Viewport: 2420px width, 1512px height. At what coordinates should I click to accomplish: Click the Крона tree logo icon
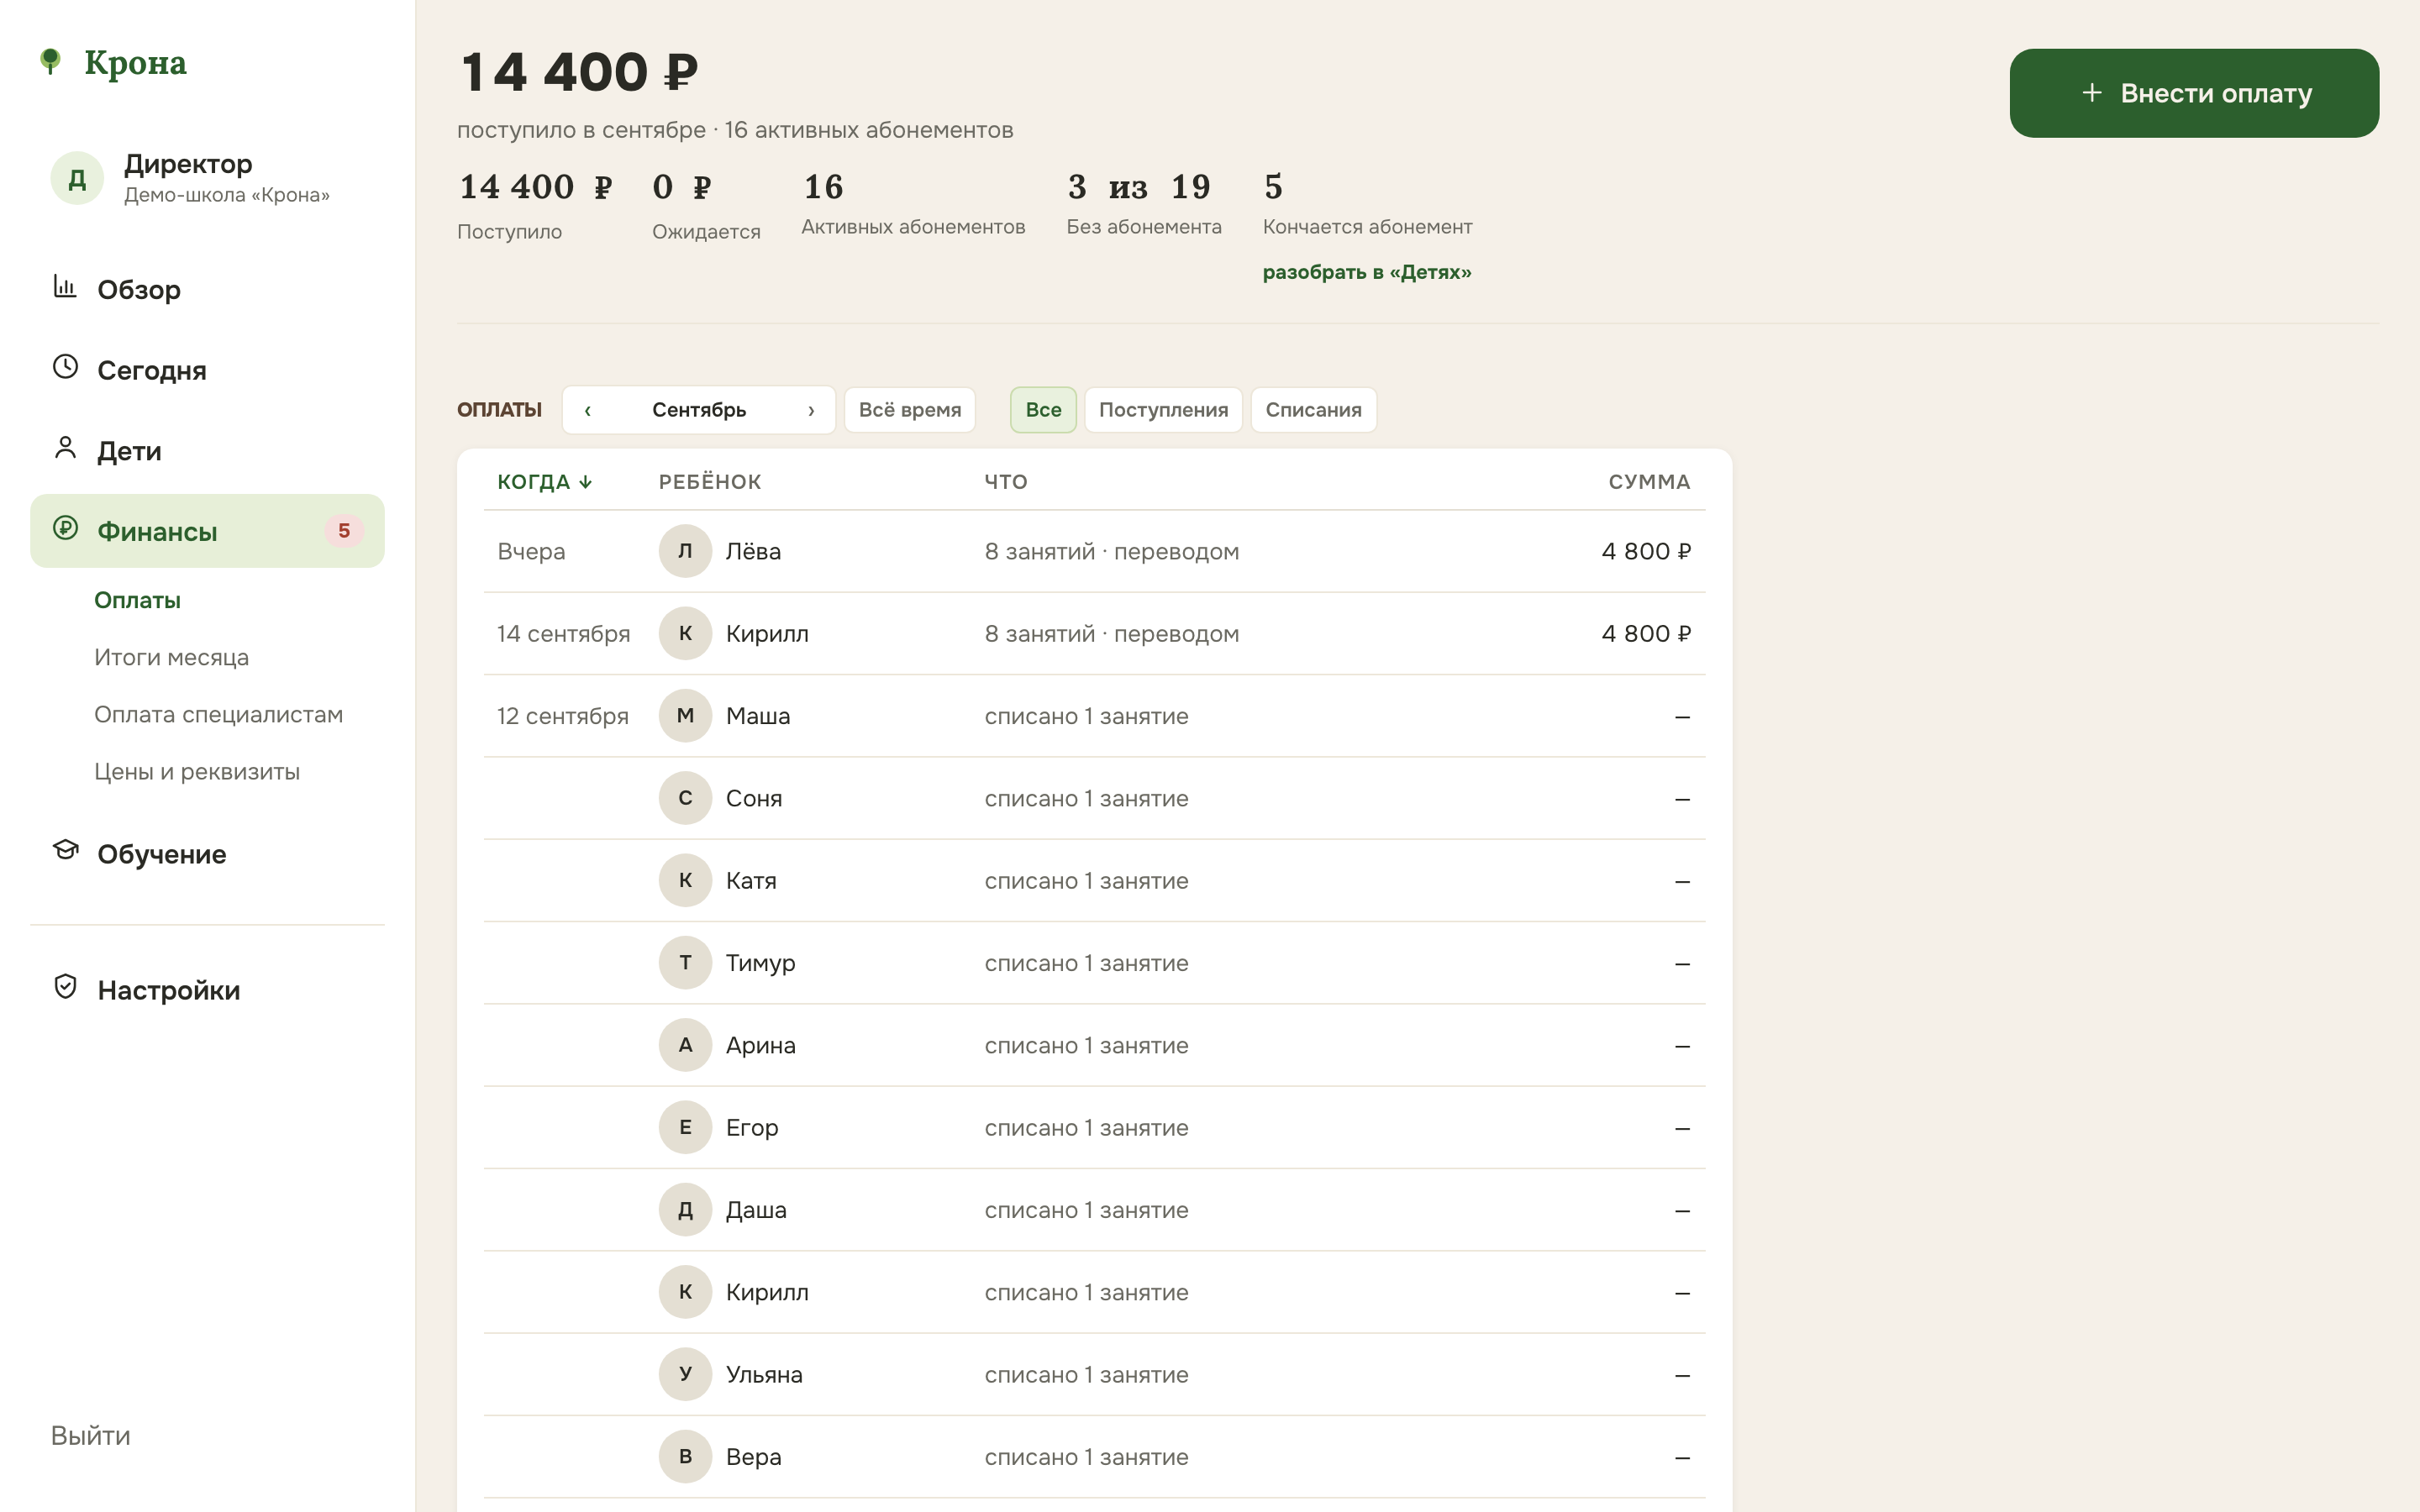pyautogui.click(x=50, y=62)
